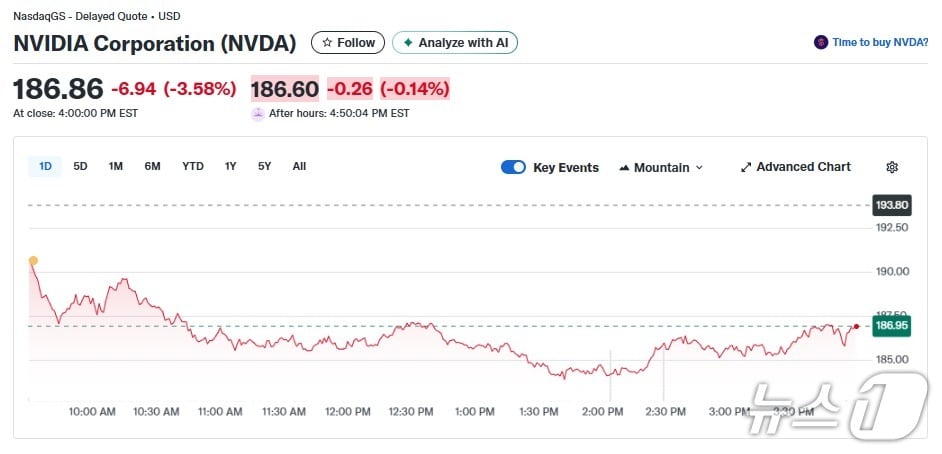Viewport: 942px width, 454px height.
Task: Click the star icon on Follow
Action: click(327, 43)
